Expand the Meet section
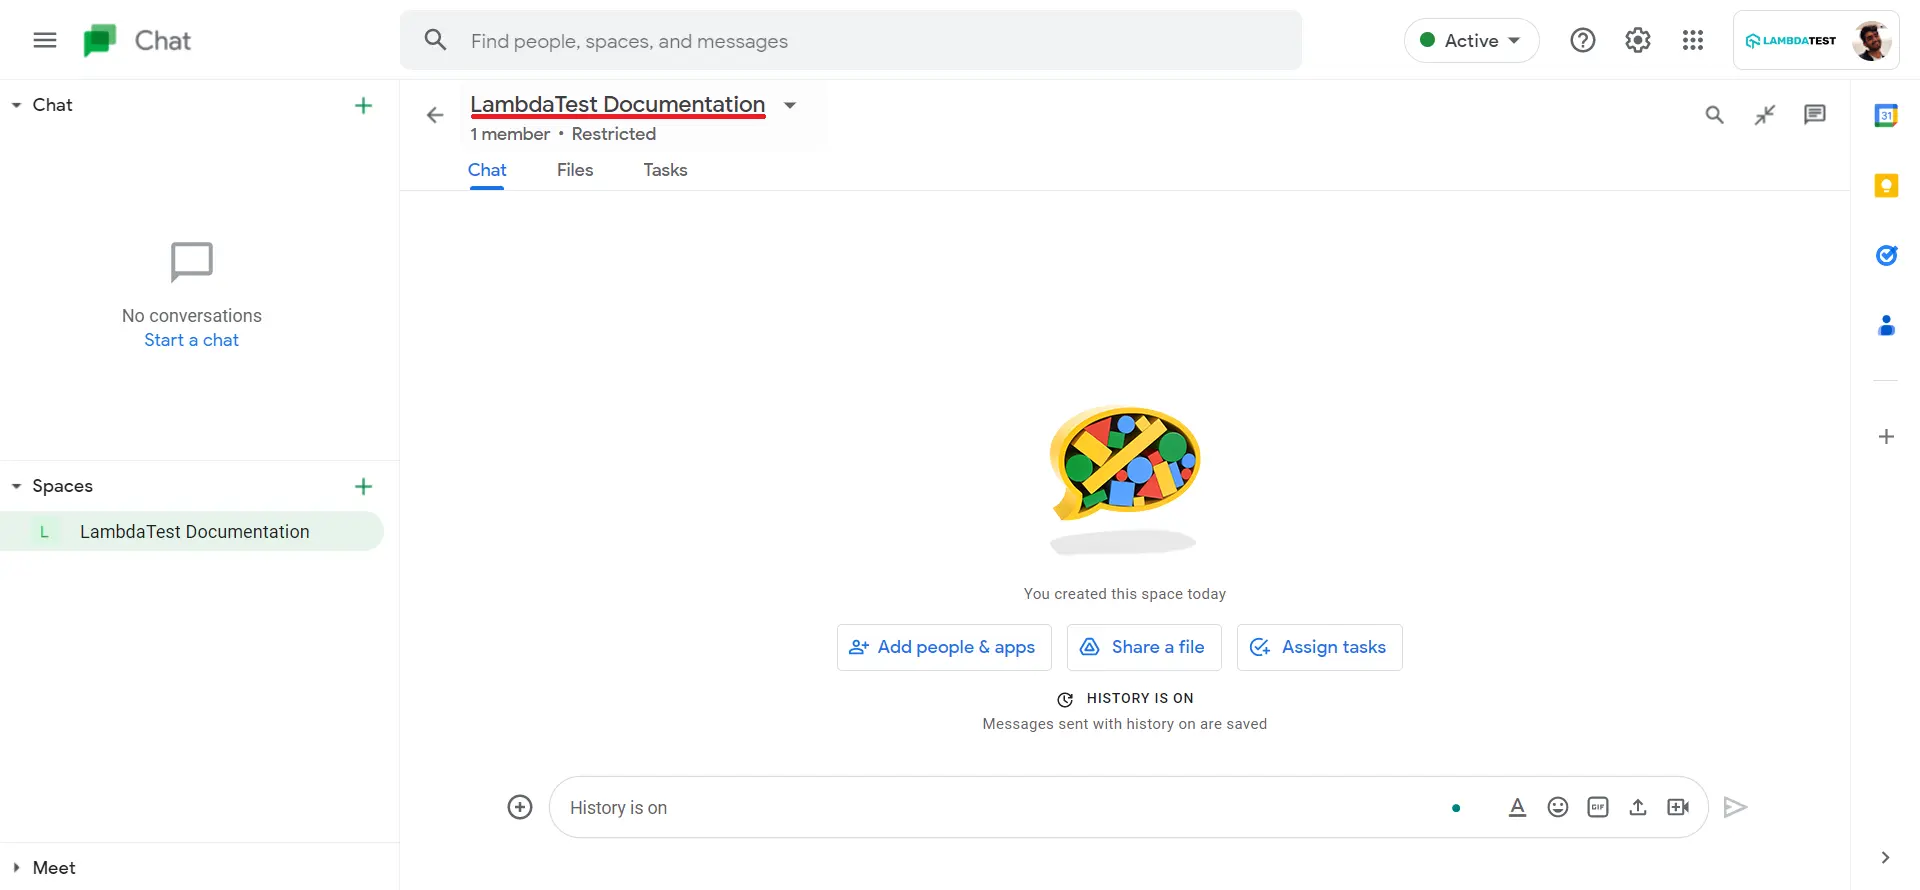The height and width of the screenshot is (890, 1920). [x=17, y=868]
